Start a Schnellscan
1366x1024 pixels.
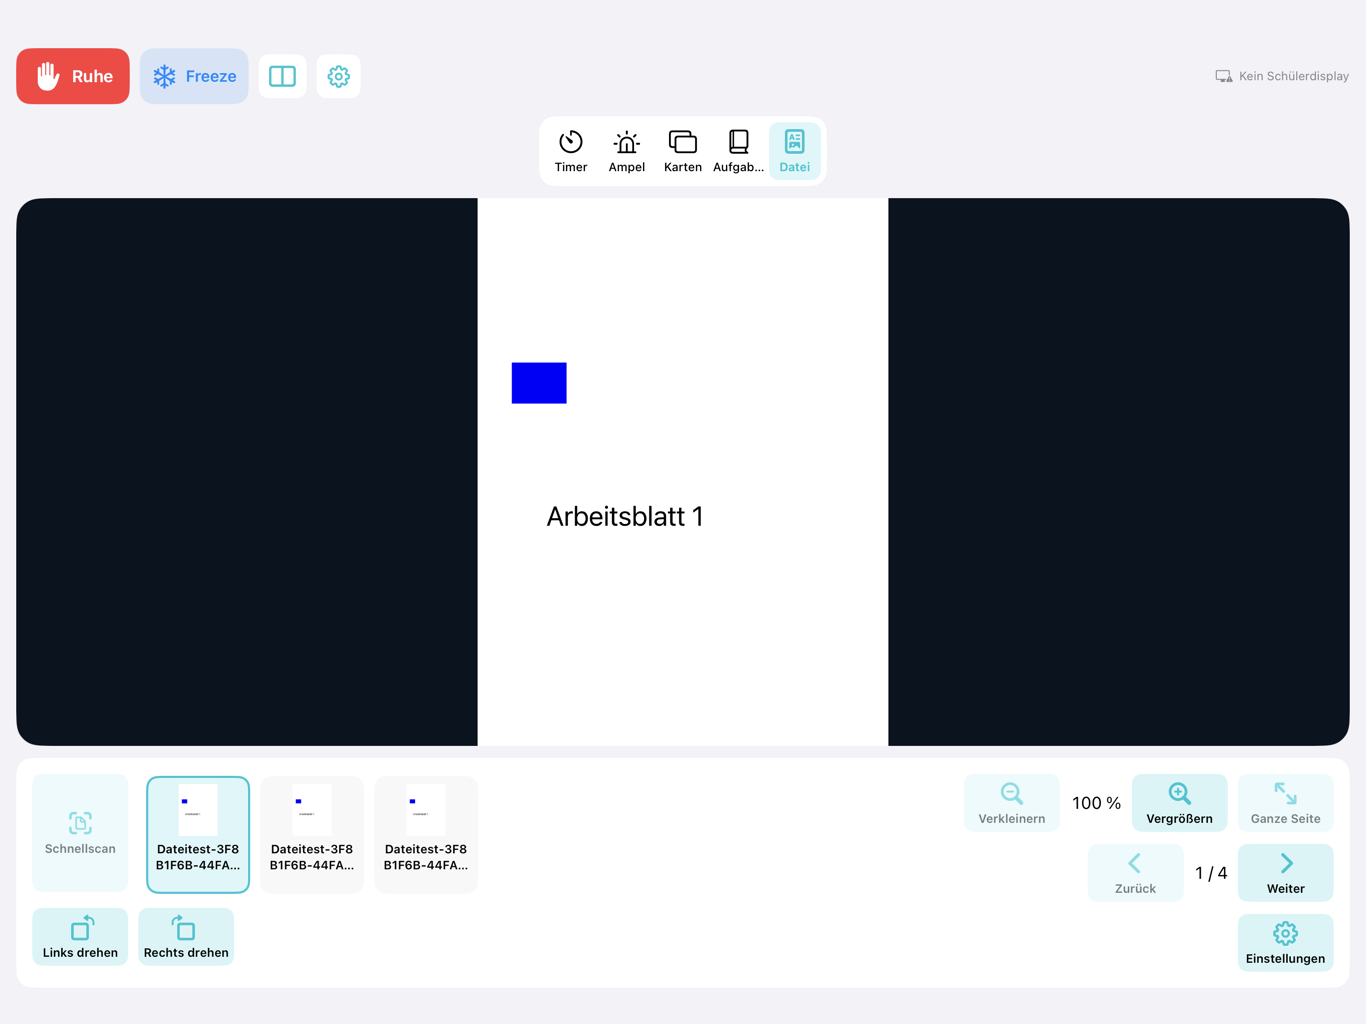pos(80,833)
